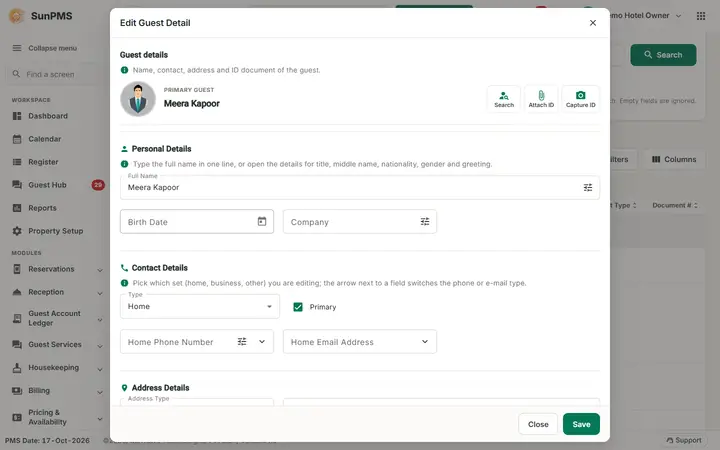Sort by Document # column header

pos(675,205)
